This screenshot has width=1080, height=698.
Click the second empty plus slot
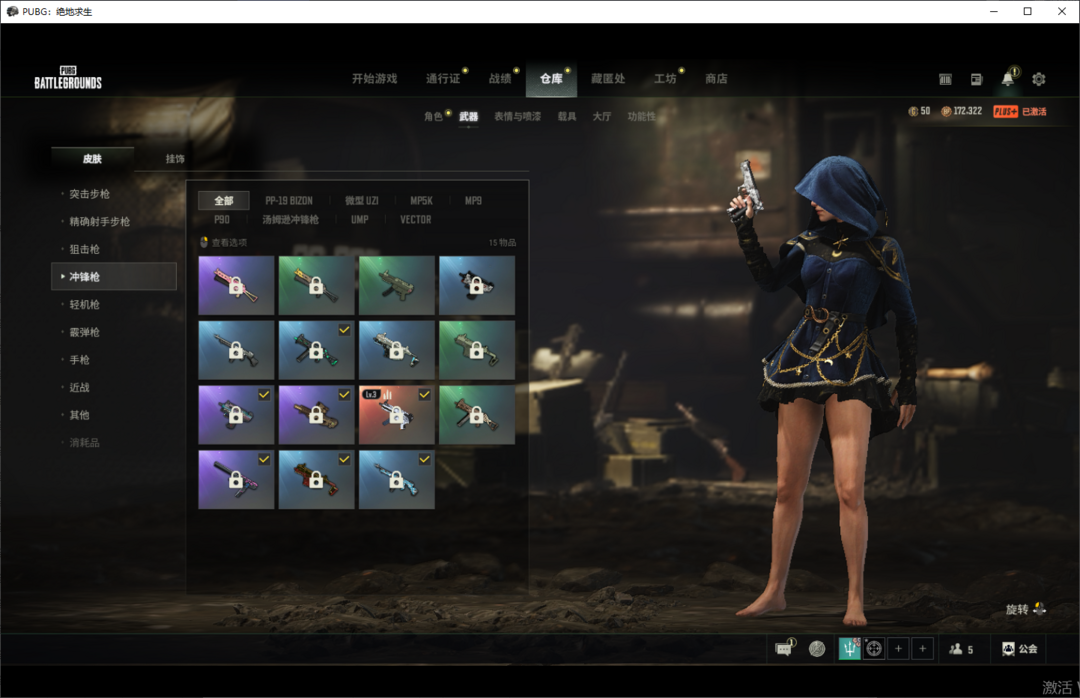[922, 648]
